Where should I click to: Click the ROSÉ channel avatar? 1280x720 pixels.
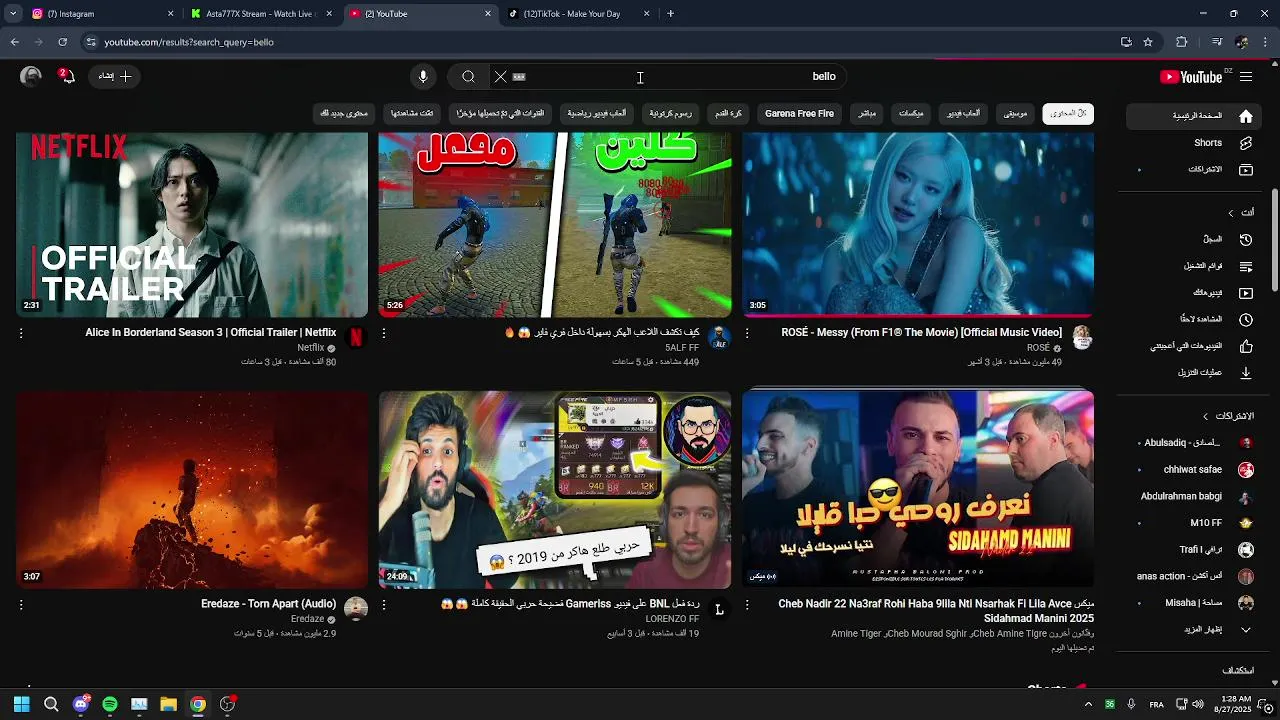(x=1082, y=337)
